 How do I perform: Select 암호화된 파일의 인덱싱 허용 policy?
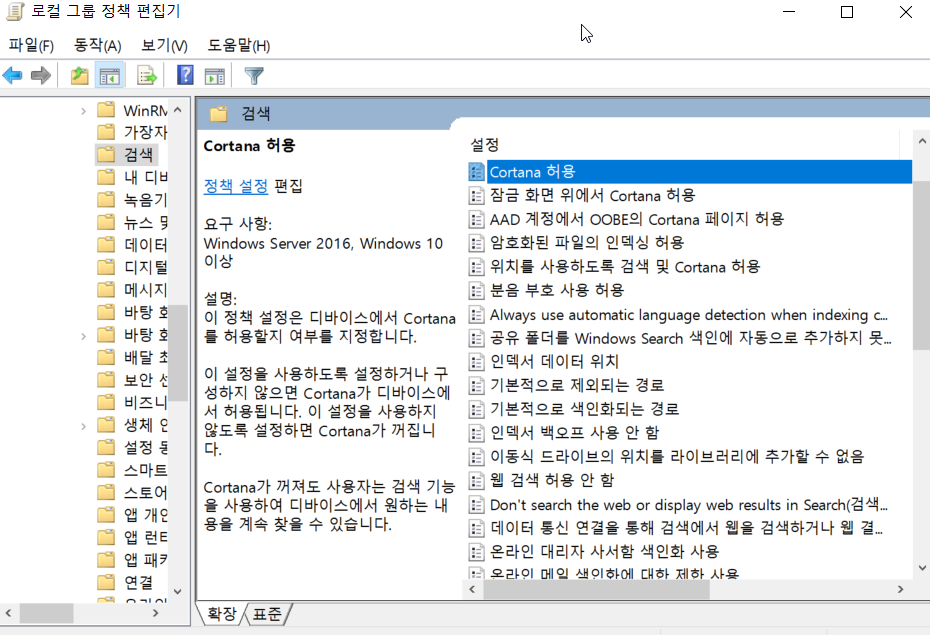[587, 242]
